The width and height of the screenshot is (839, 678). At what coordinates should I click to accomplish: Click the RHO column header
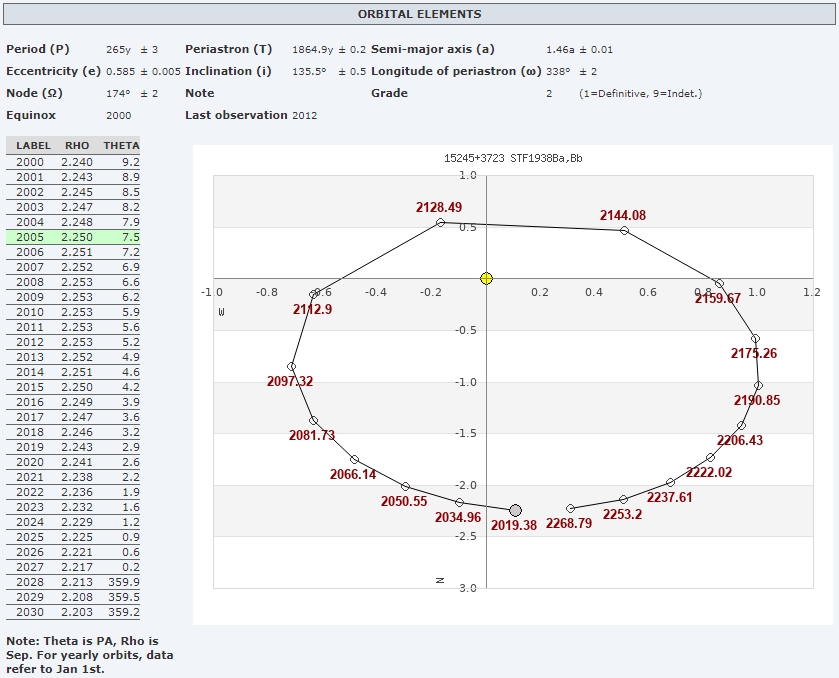77,146
